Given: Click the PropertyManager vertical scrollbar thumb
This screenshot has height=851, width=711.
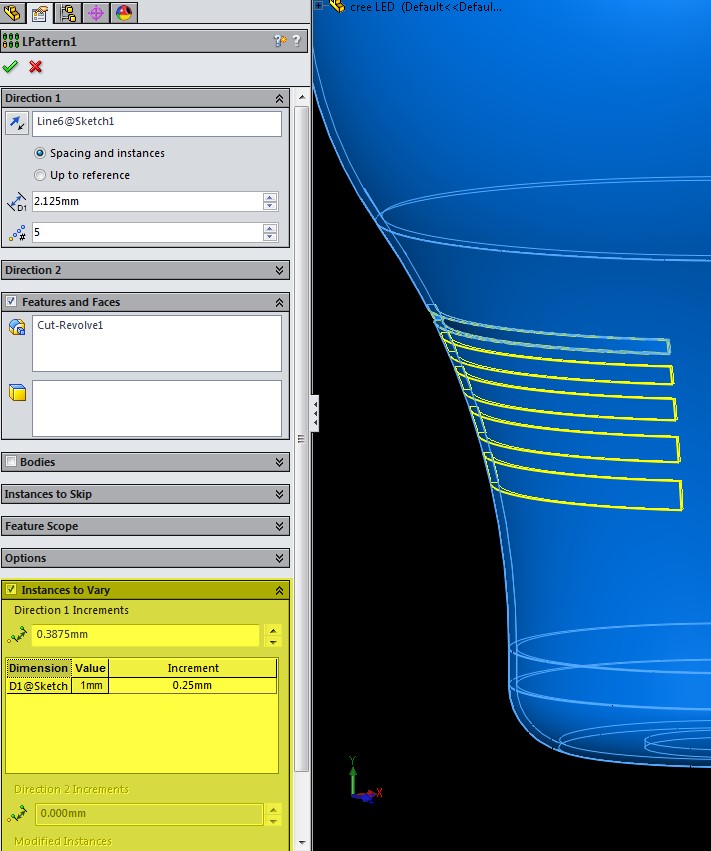Looking at the screenshot, I should click(302, 439).
